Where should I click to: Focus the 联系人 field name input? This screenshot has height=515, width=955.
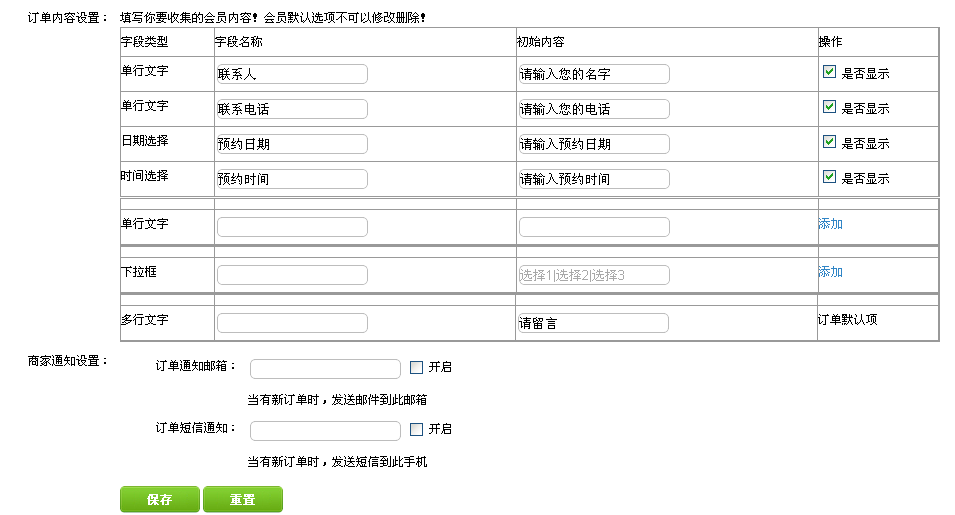tap(292, 74)
